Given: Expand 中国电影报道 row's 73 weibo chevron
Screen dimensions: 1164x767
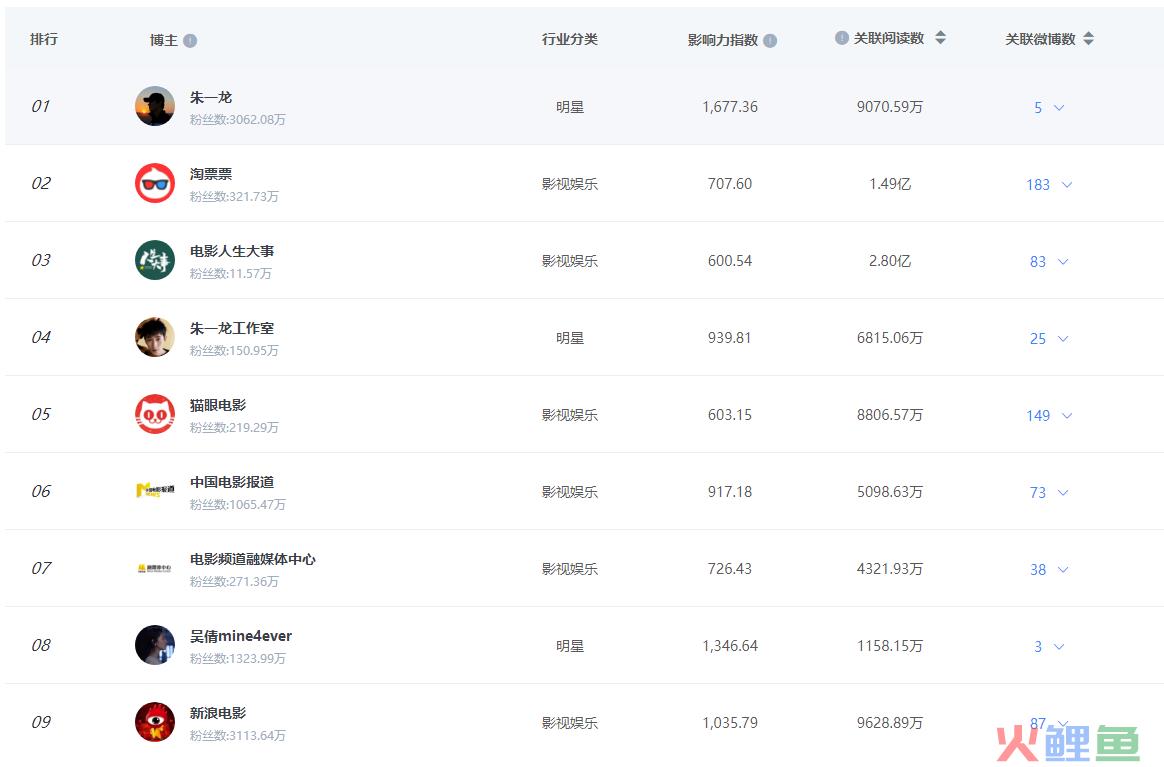Looking at the screenshot, I should [1063, 492].
